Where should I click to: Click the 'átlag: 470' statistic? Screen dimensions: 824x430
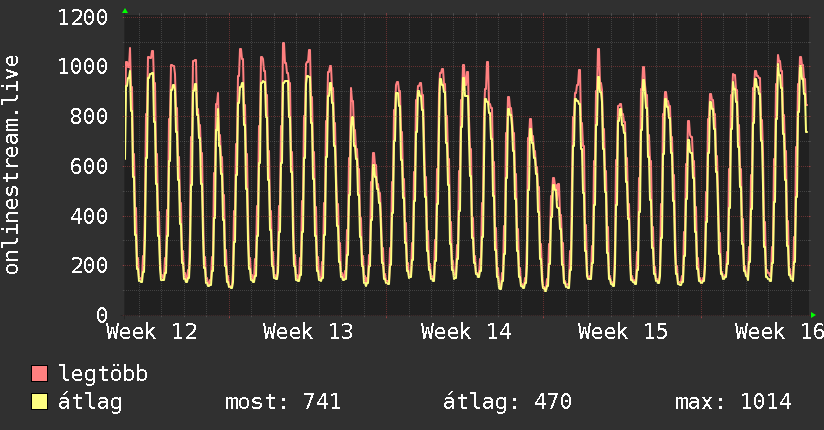(506, 403)
